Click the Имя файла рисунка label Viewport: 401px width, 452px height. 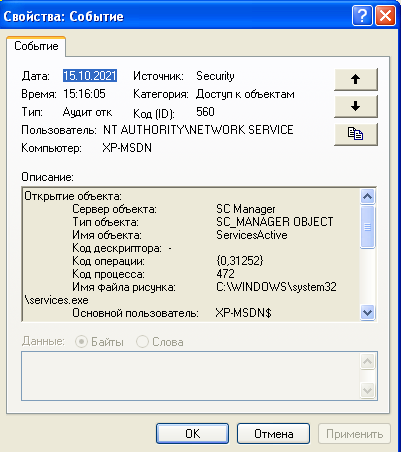click(x=124, y=287)
